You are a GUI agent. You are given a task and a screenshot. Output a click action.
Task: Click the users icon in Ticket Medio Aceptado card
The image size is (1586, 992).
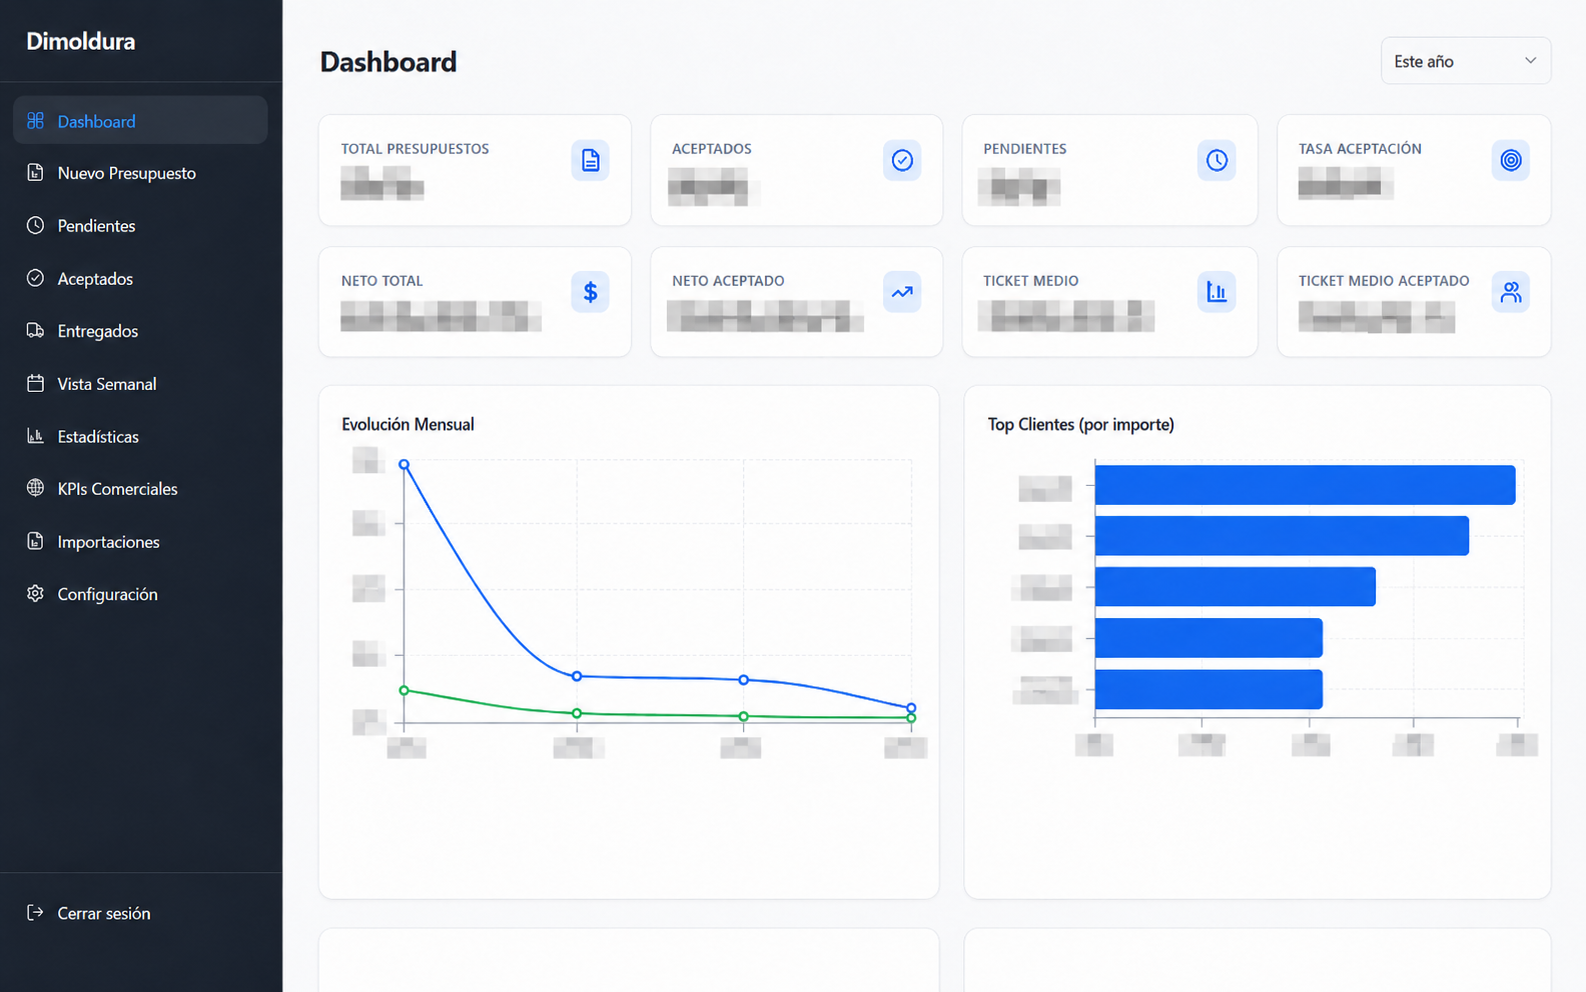(1510, 292)
